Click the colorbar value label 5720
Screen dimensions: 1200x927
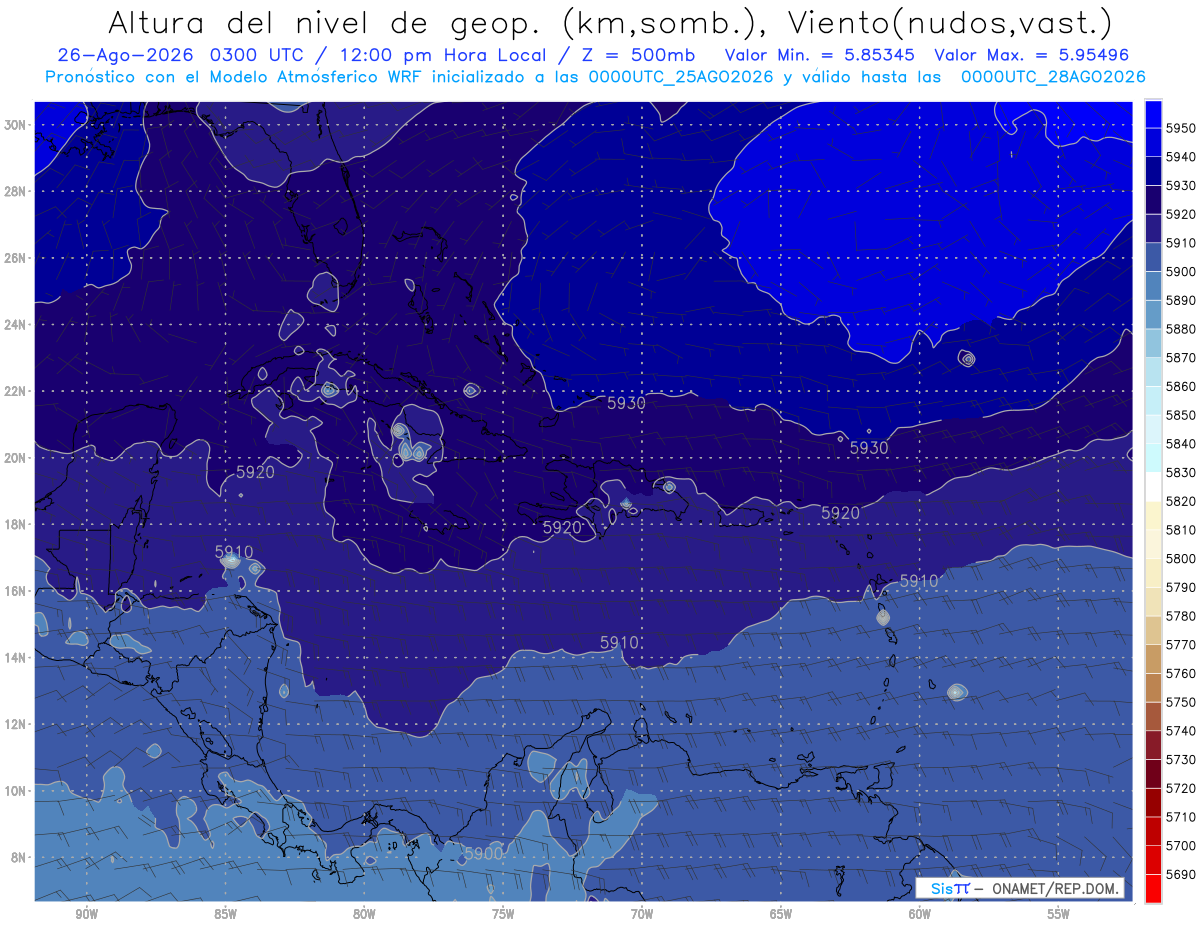point(1180,788)
